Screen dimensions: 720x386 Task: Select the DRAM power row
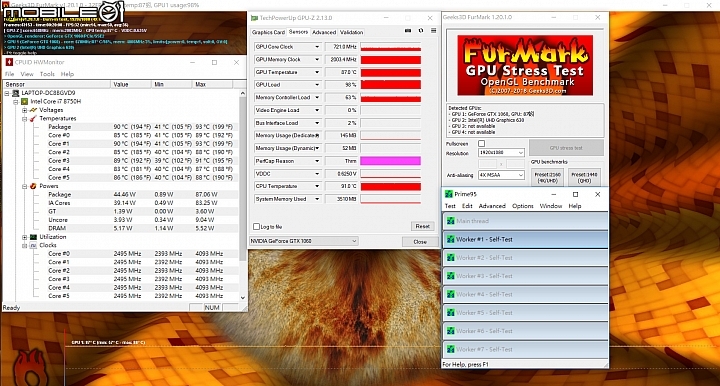pyautogui.click(x=121, y=229)
